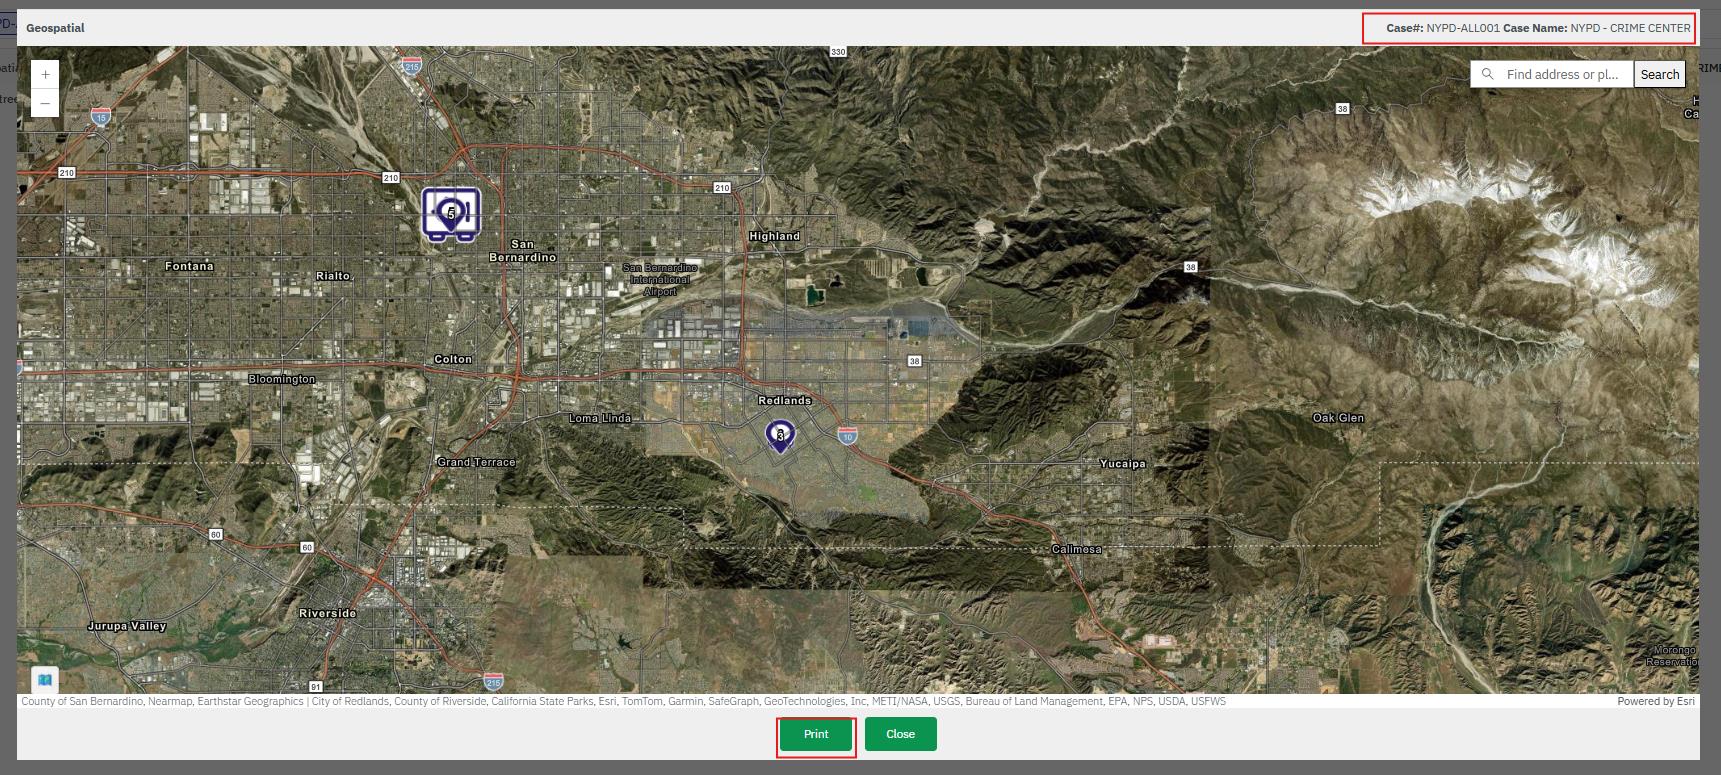Zoom out of the map with minus button

point(45,103)
